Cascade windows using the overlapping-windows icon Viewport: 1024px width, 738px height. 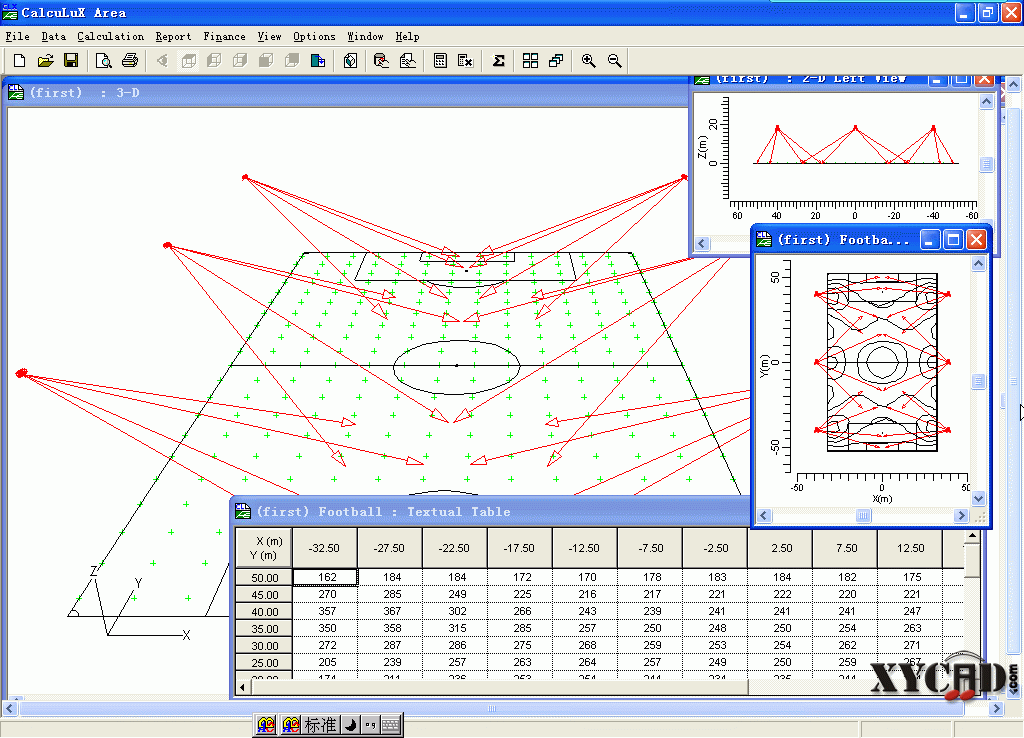[556, 61]
